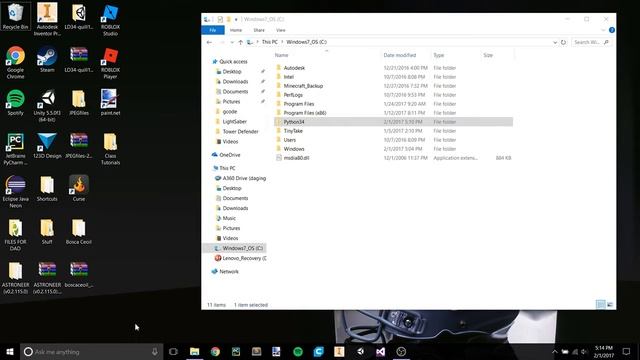Click File Explorer taskbar icon
640x360 pixels.
click(x=195, y=351)
